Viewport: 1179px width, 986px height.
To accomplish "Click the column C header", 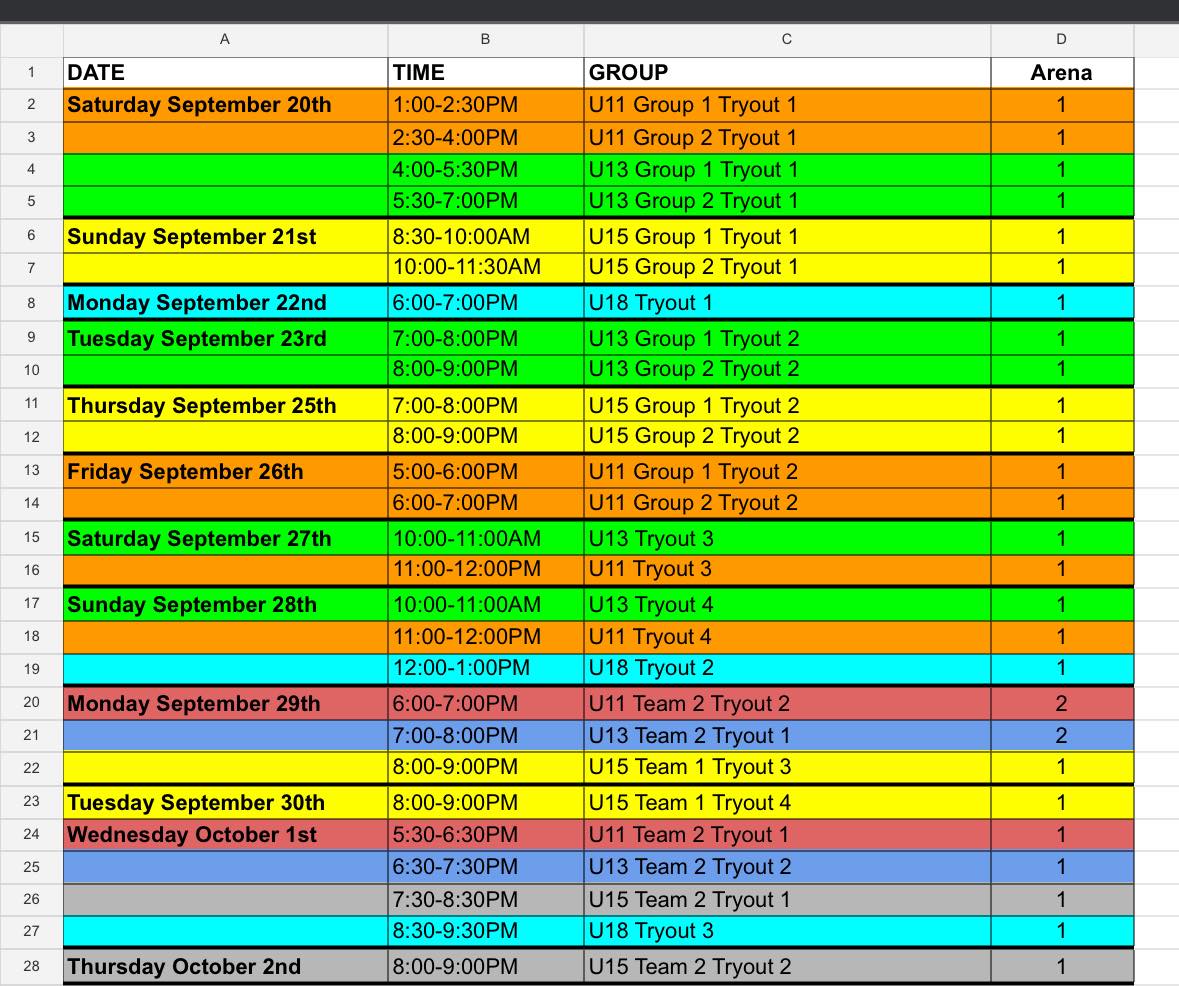I will pyautogui.click(x=787, y=39).
